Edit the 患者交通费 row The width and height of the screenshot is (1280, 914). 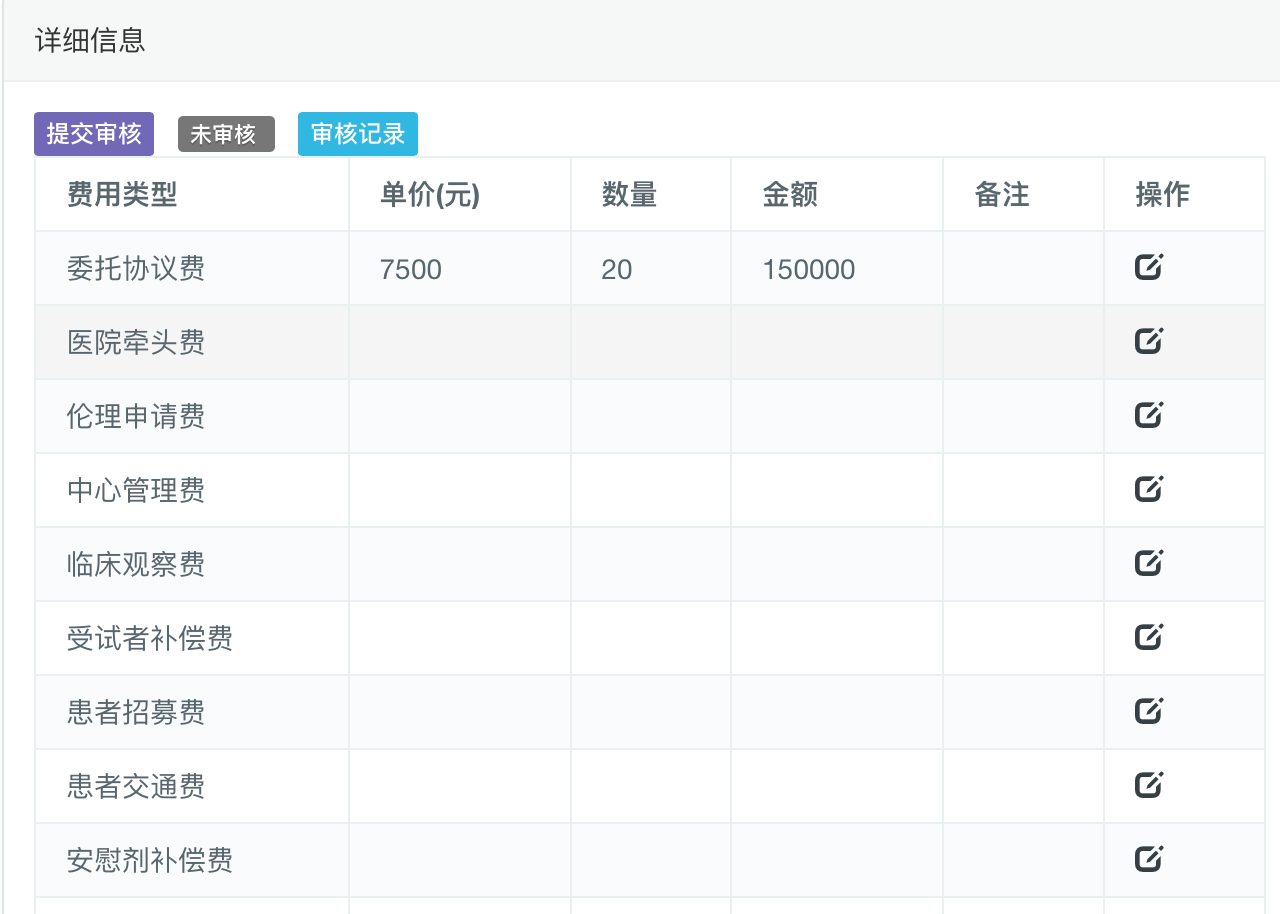[x=1149, y=785]
